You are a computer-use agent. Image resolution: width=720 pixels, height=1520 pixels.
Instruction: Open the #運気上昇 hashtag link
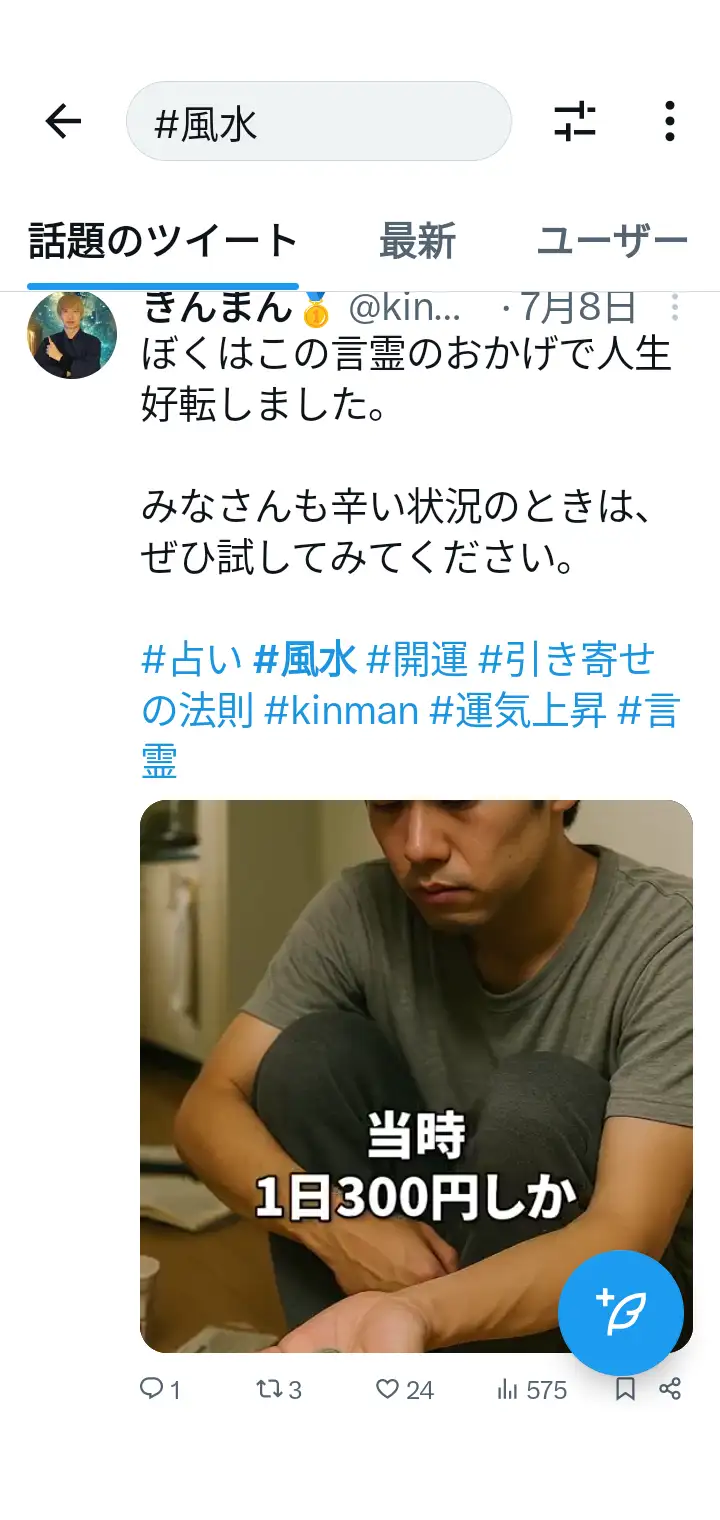pos(518,712)
